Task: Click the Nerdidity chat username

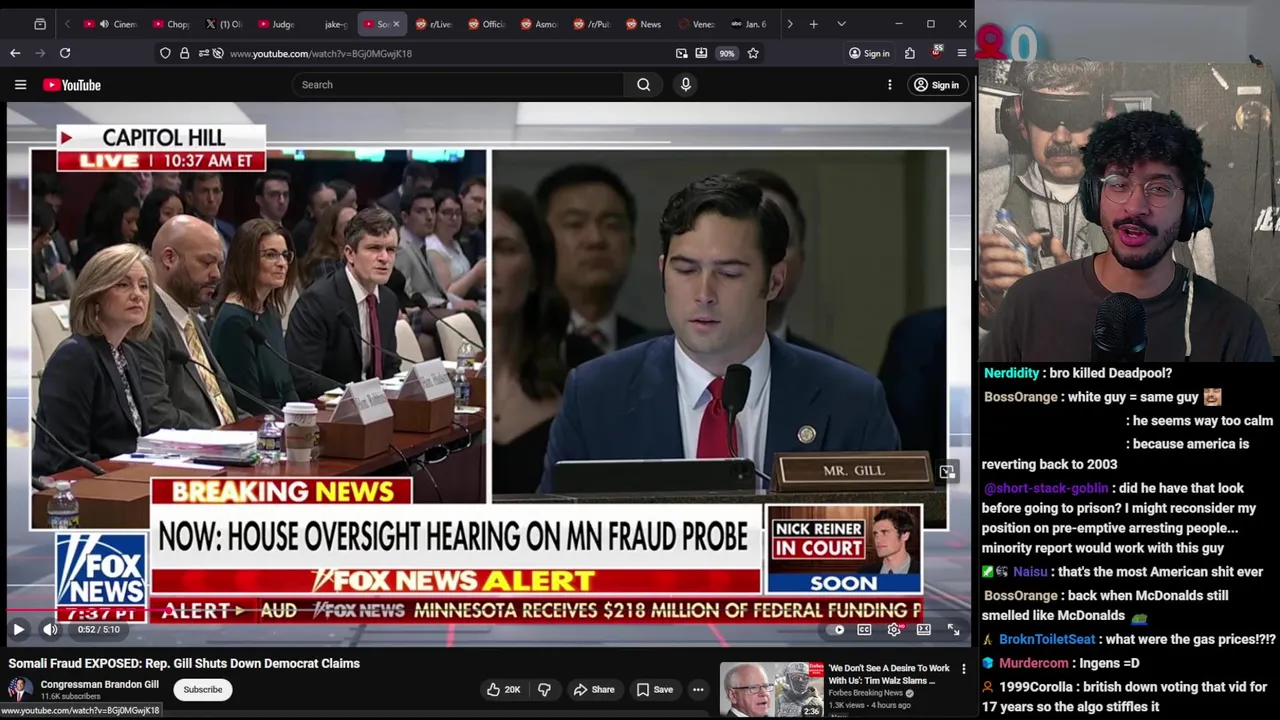Action: tap(1011, 373)
